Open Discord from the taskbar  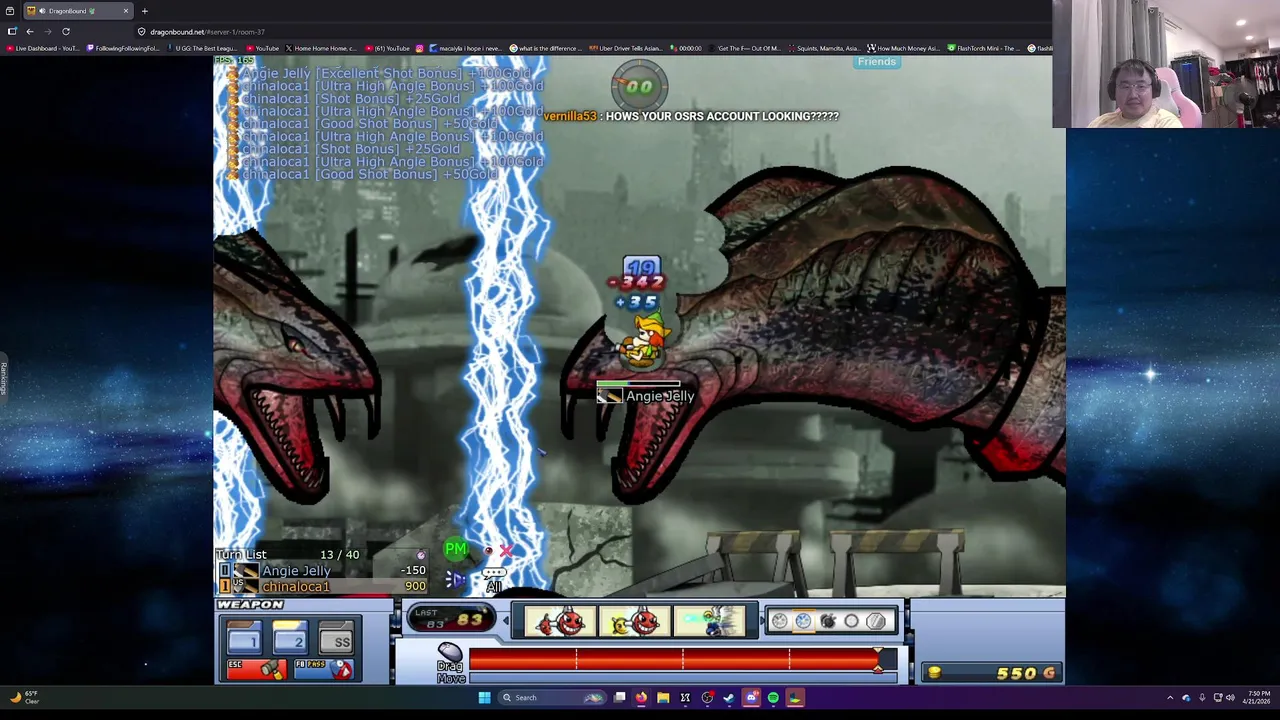point(751,697)
